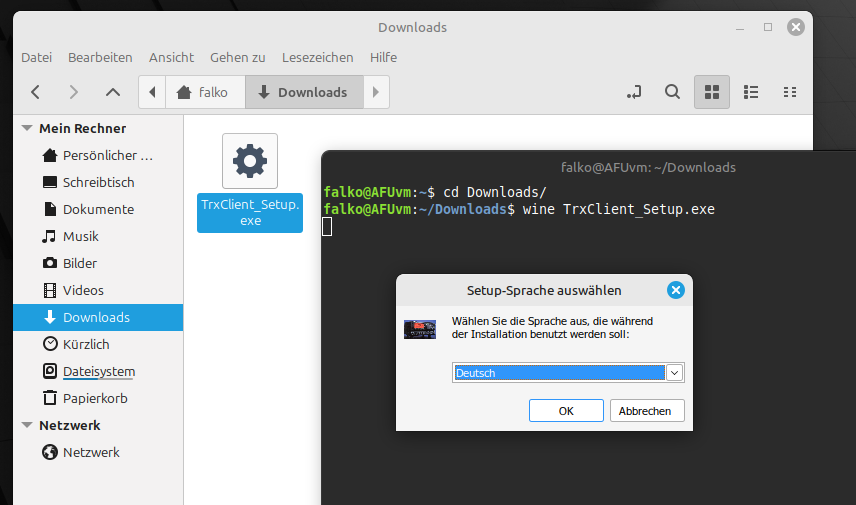Open the Bearbeiten menu
The height and width of the screenshot is (505, 856).
pyautogui.click(x=100, y=57)
